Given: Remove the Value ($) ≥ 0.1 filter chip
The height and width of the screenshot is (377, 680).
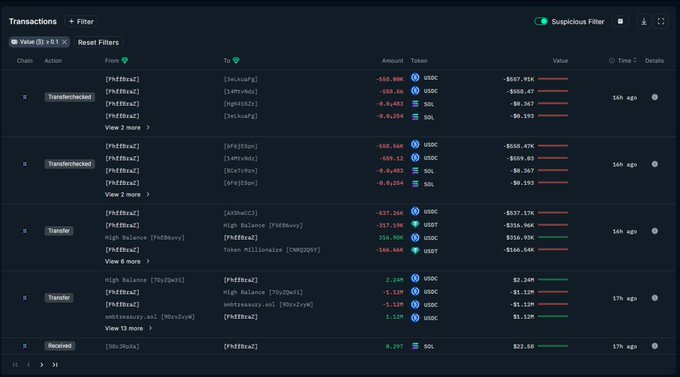Looking at the screenshot, I should tap(64, 42).
